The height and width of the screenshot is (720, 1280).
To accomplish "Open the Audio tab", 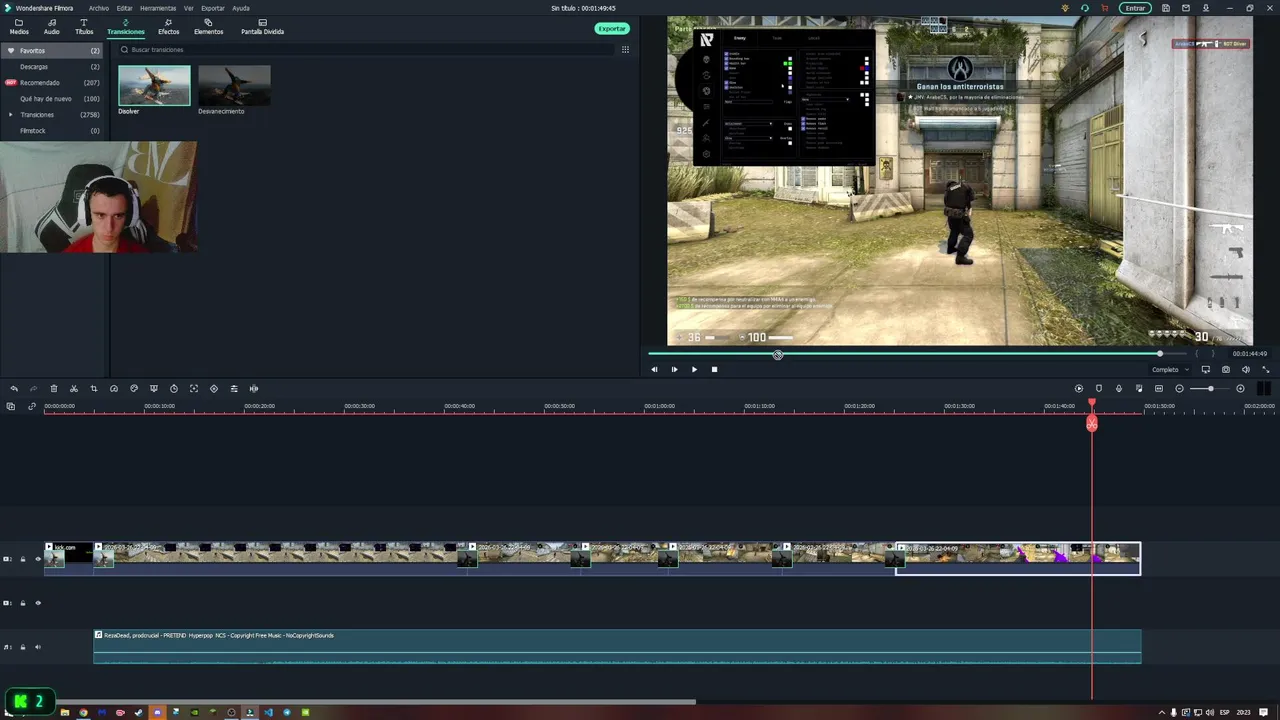I will click(51, 27).
